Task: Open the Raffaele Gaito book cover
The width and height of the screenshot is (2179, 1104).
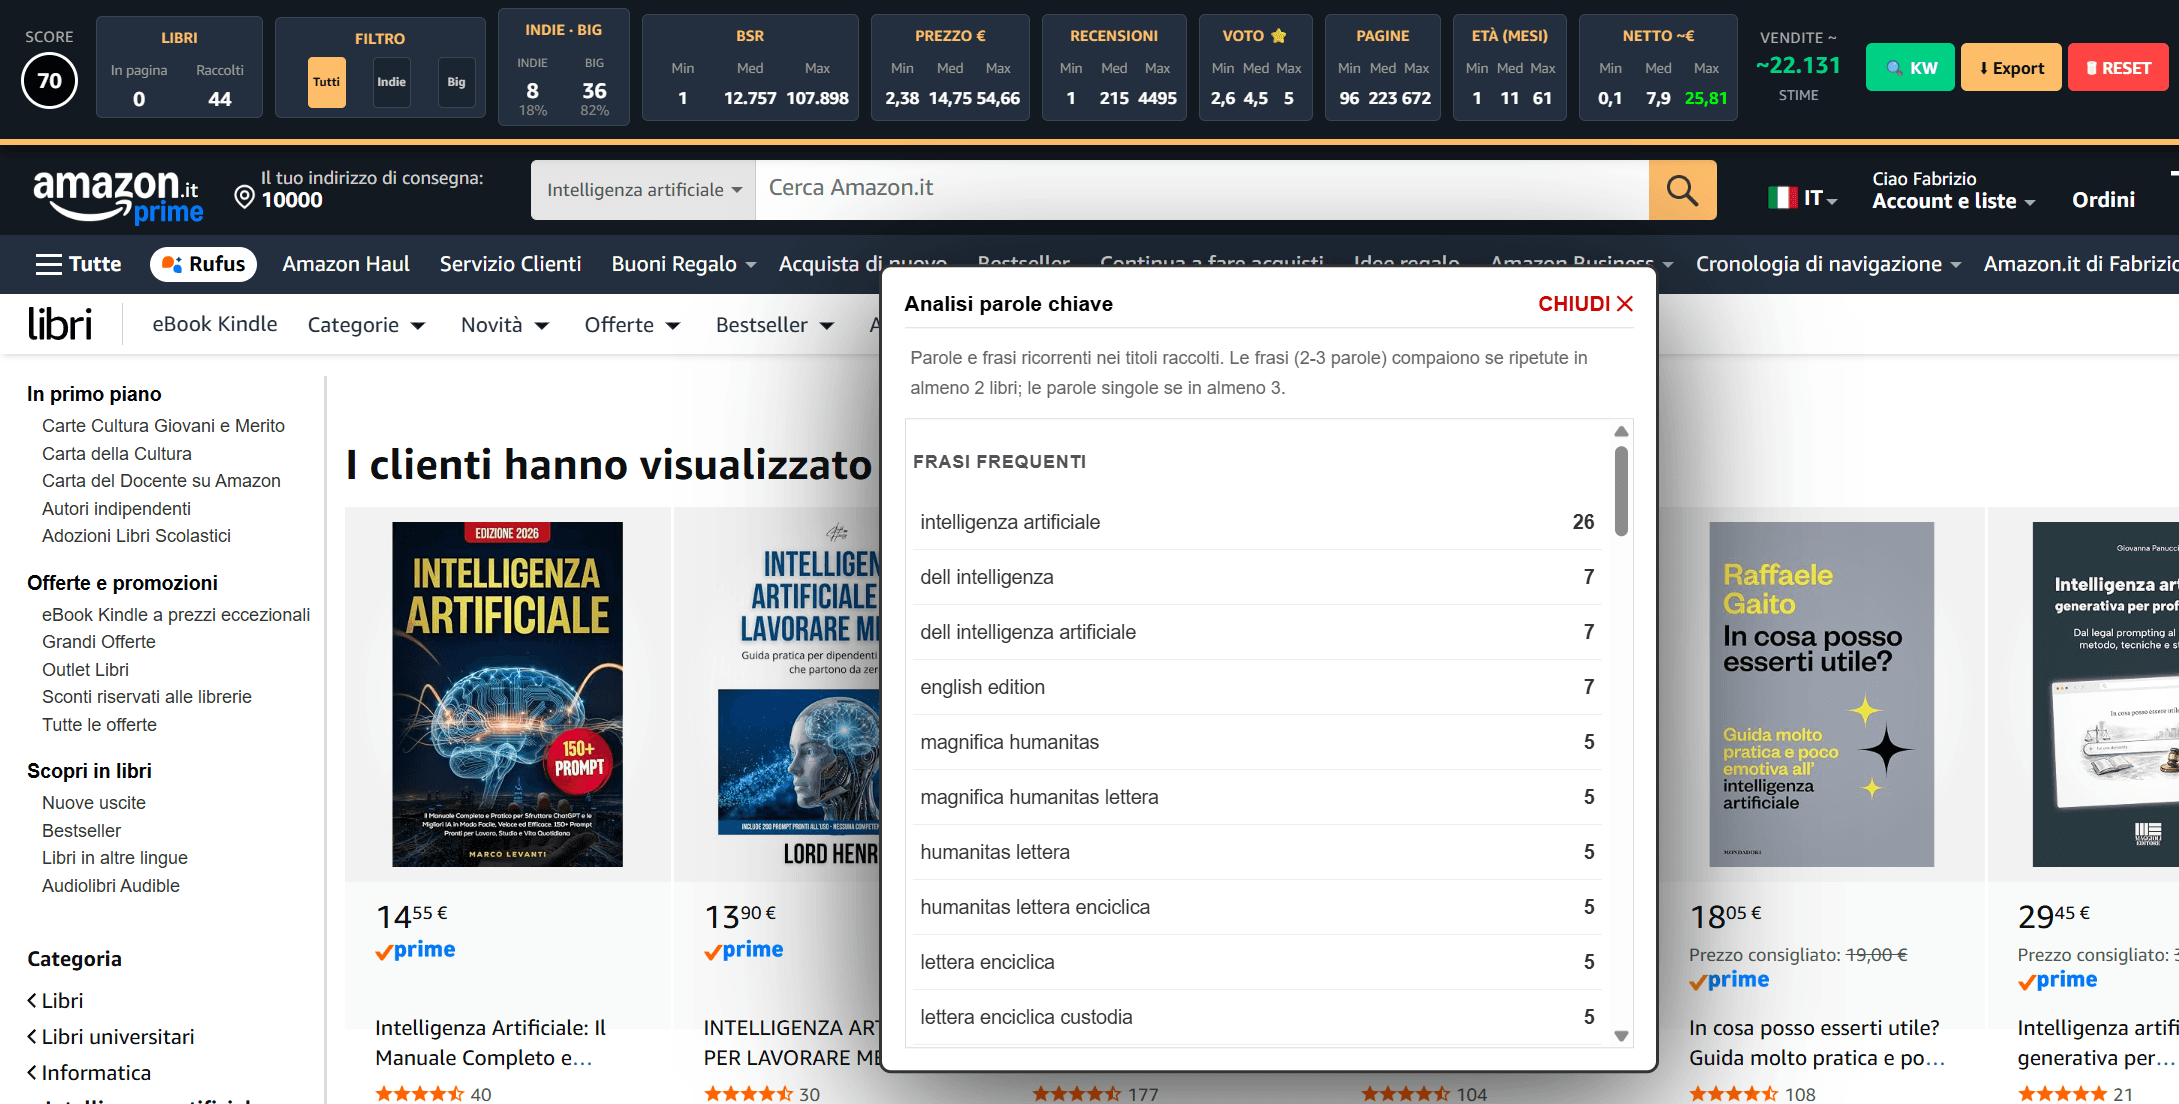Action: [1822, 694]
